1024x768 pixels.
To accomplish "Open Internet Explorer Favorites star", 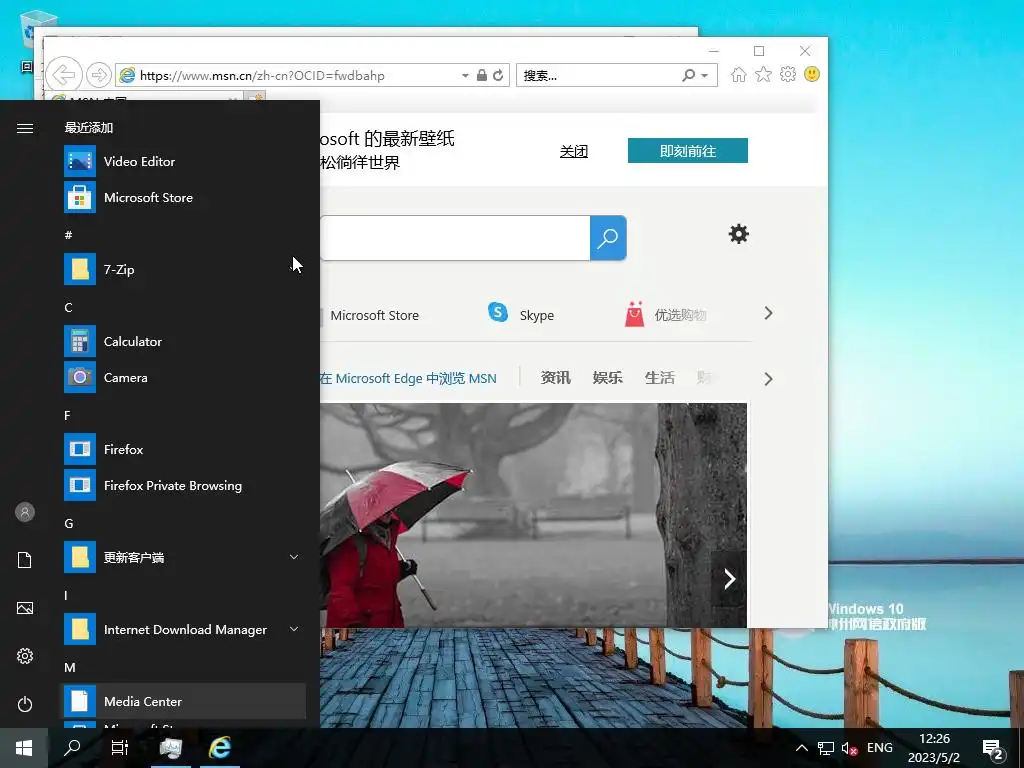I will [x=763, y=74].
